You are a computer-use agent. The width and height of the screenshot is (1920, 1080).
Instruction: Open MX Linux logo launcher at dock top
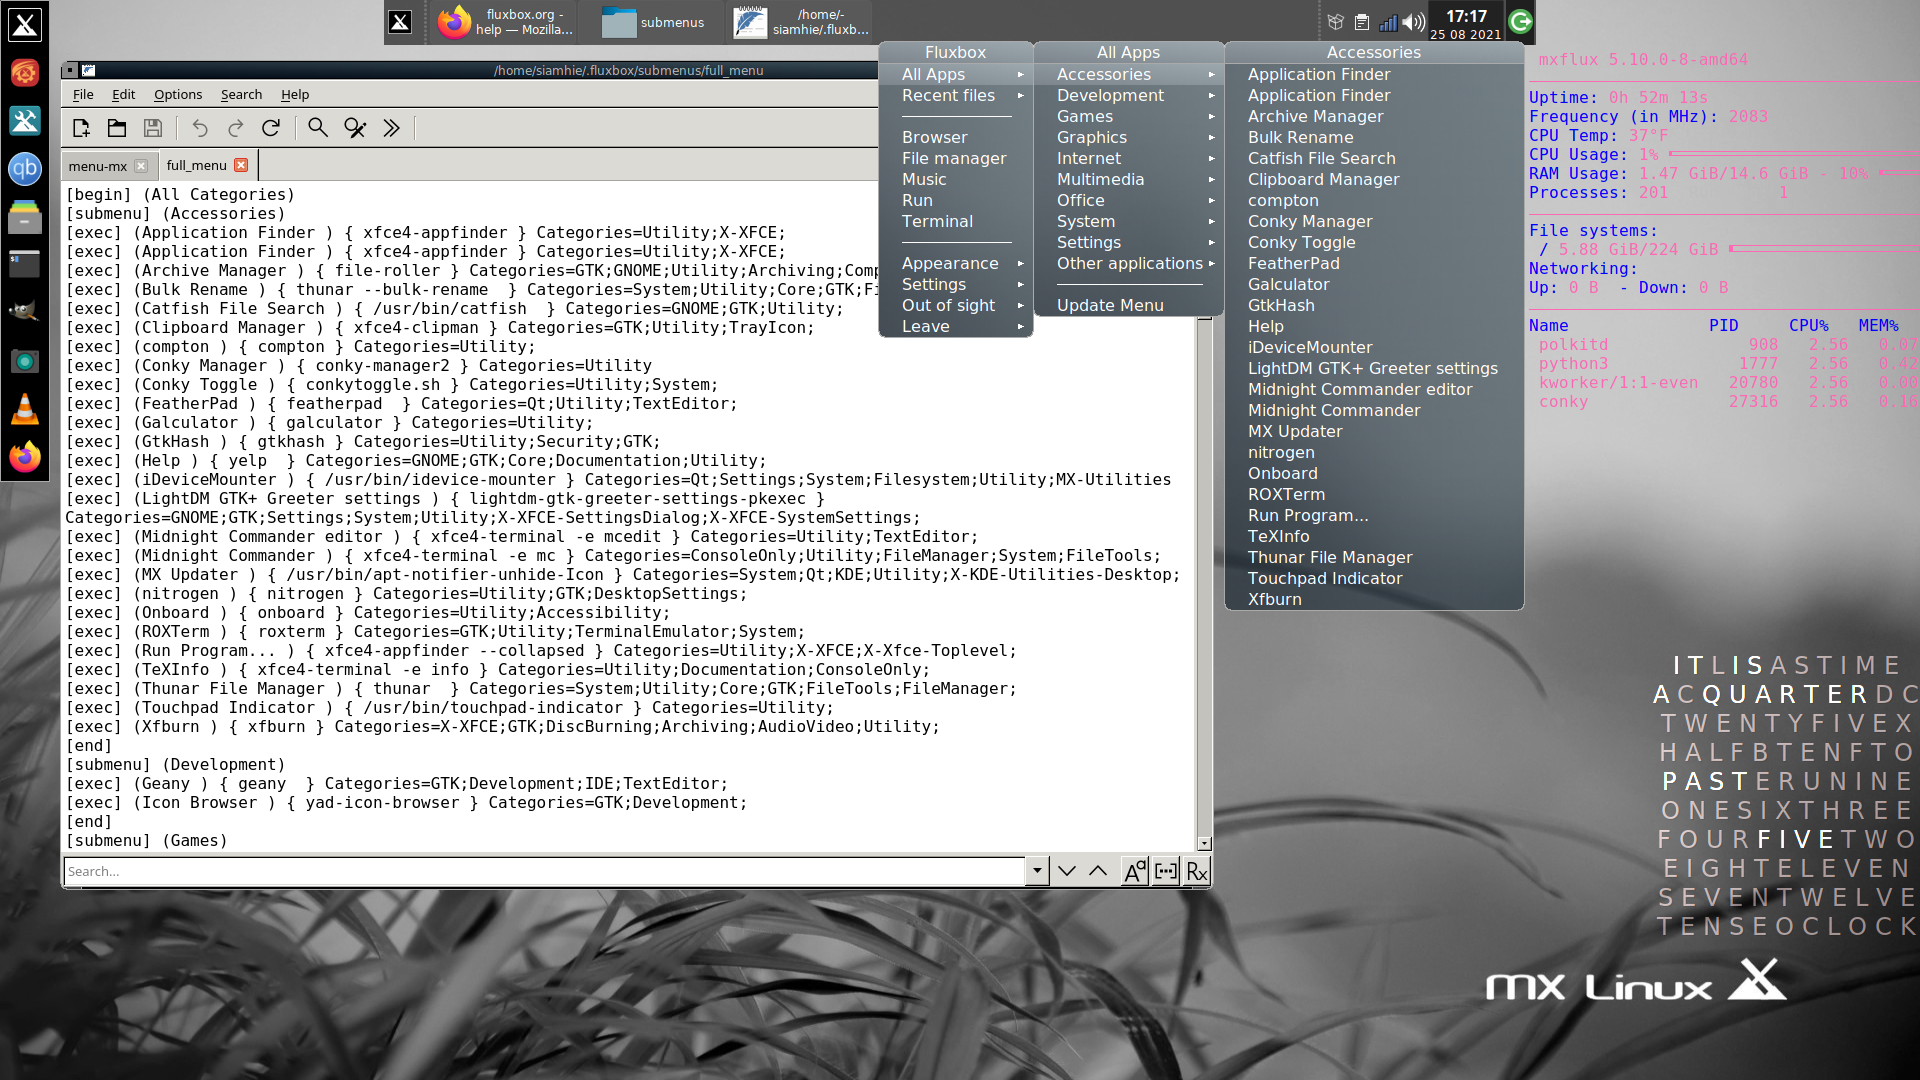(25, 24)
